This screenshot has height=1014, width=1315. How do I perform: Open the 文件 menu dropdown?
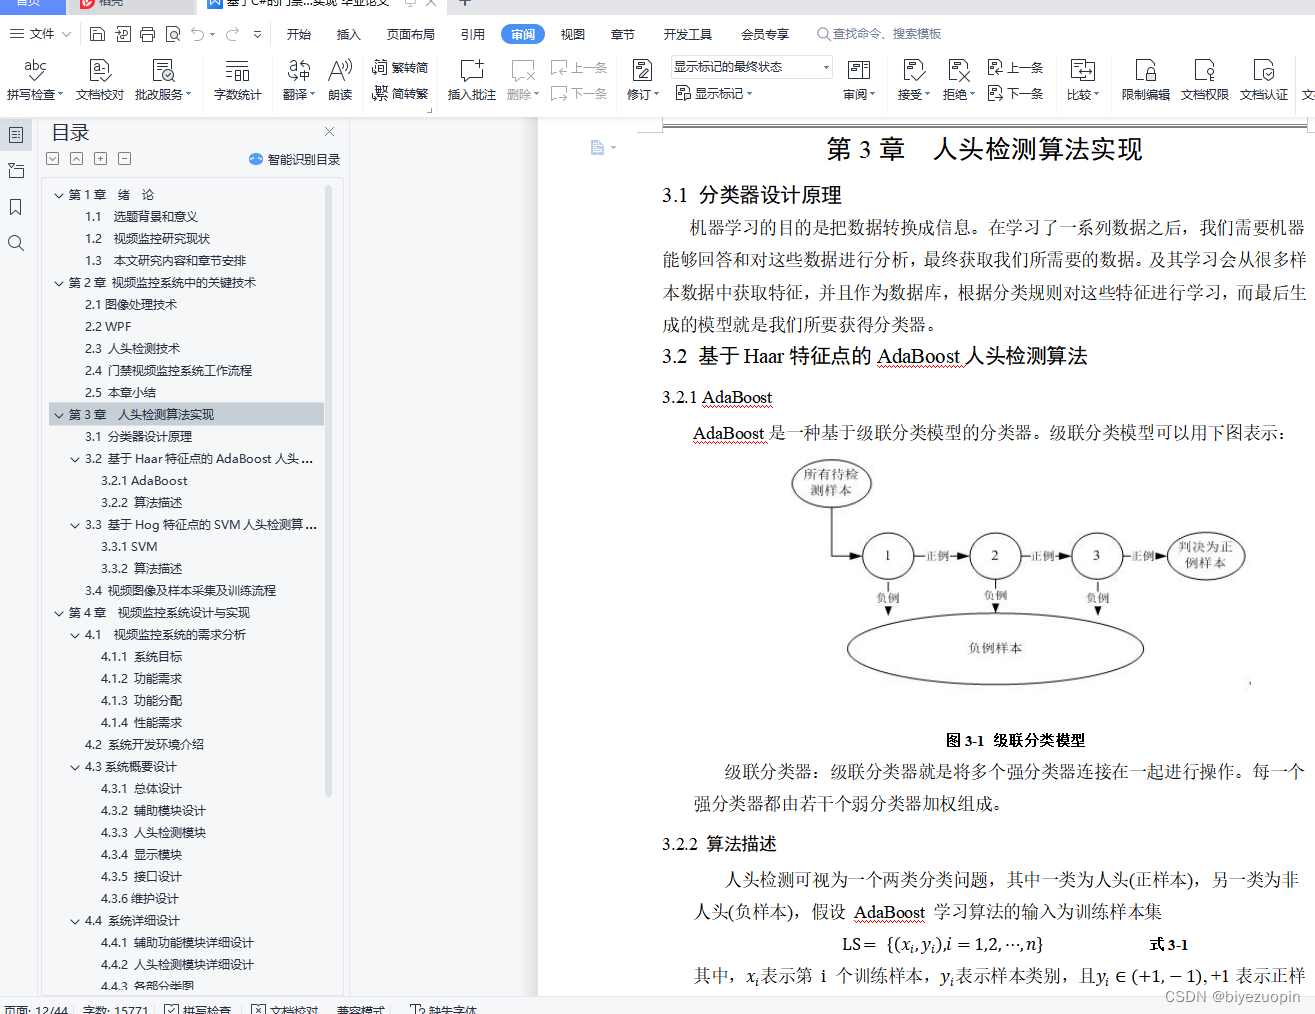[40, 34]
